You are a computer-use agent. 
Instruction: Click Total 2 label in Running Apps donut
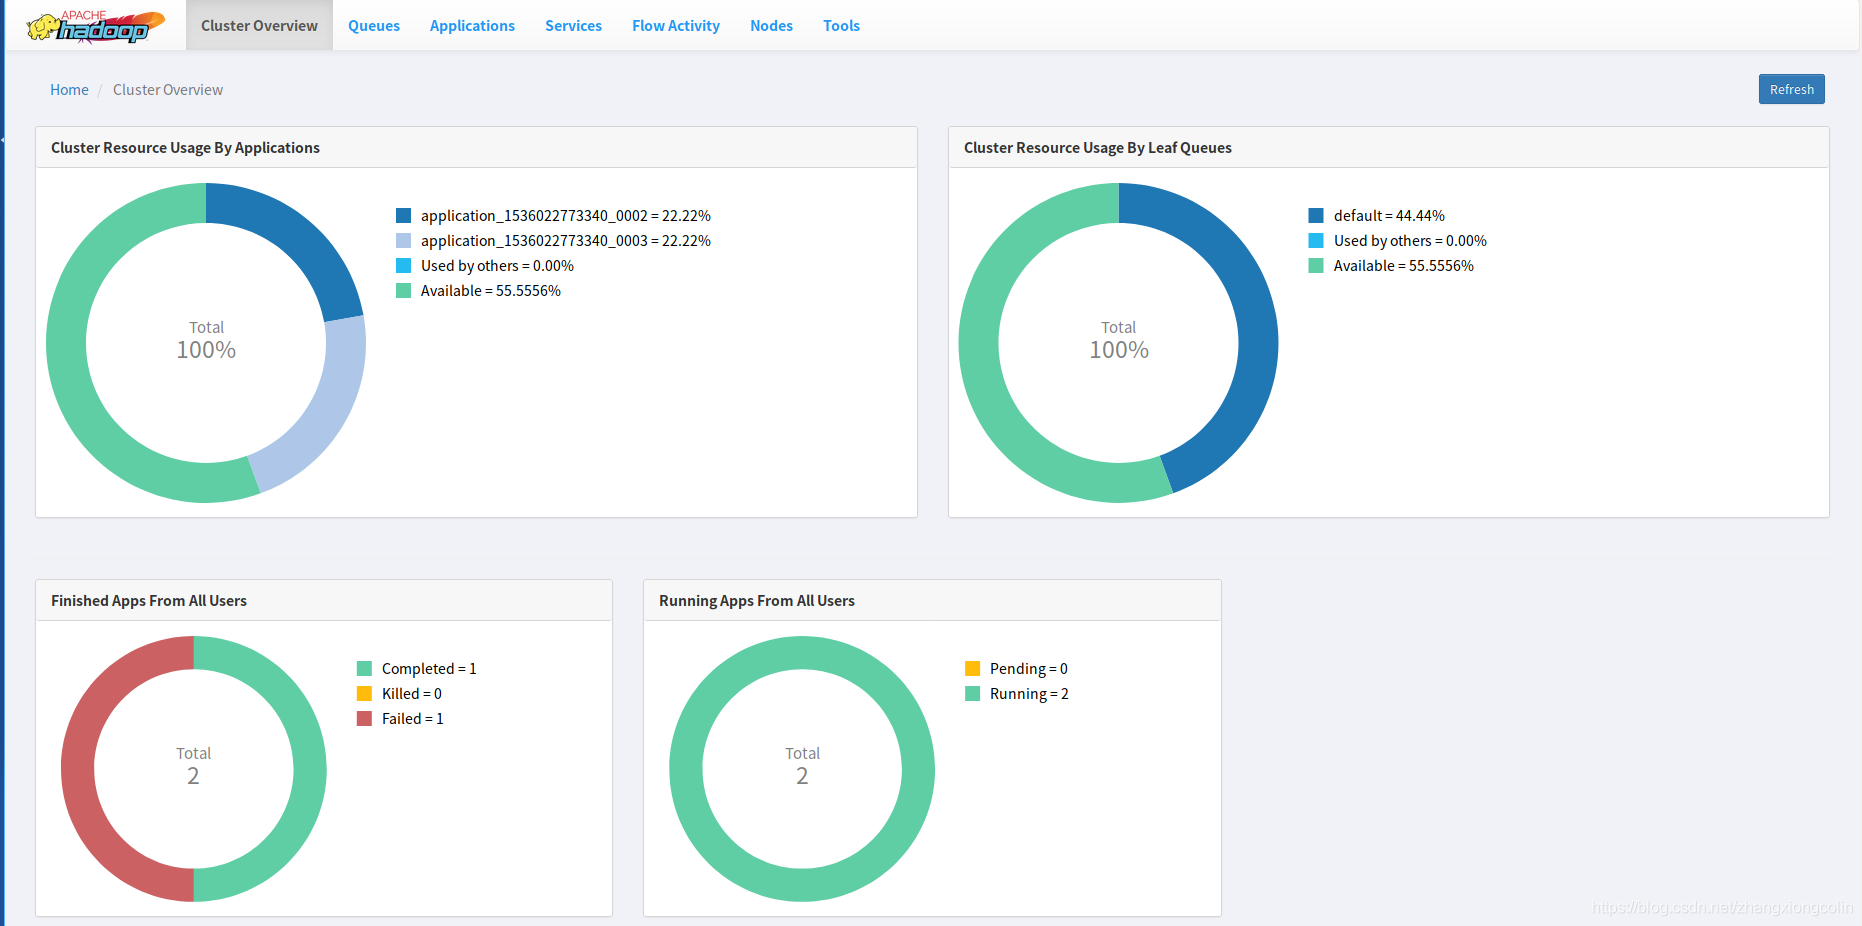click(x=802, y=766)
